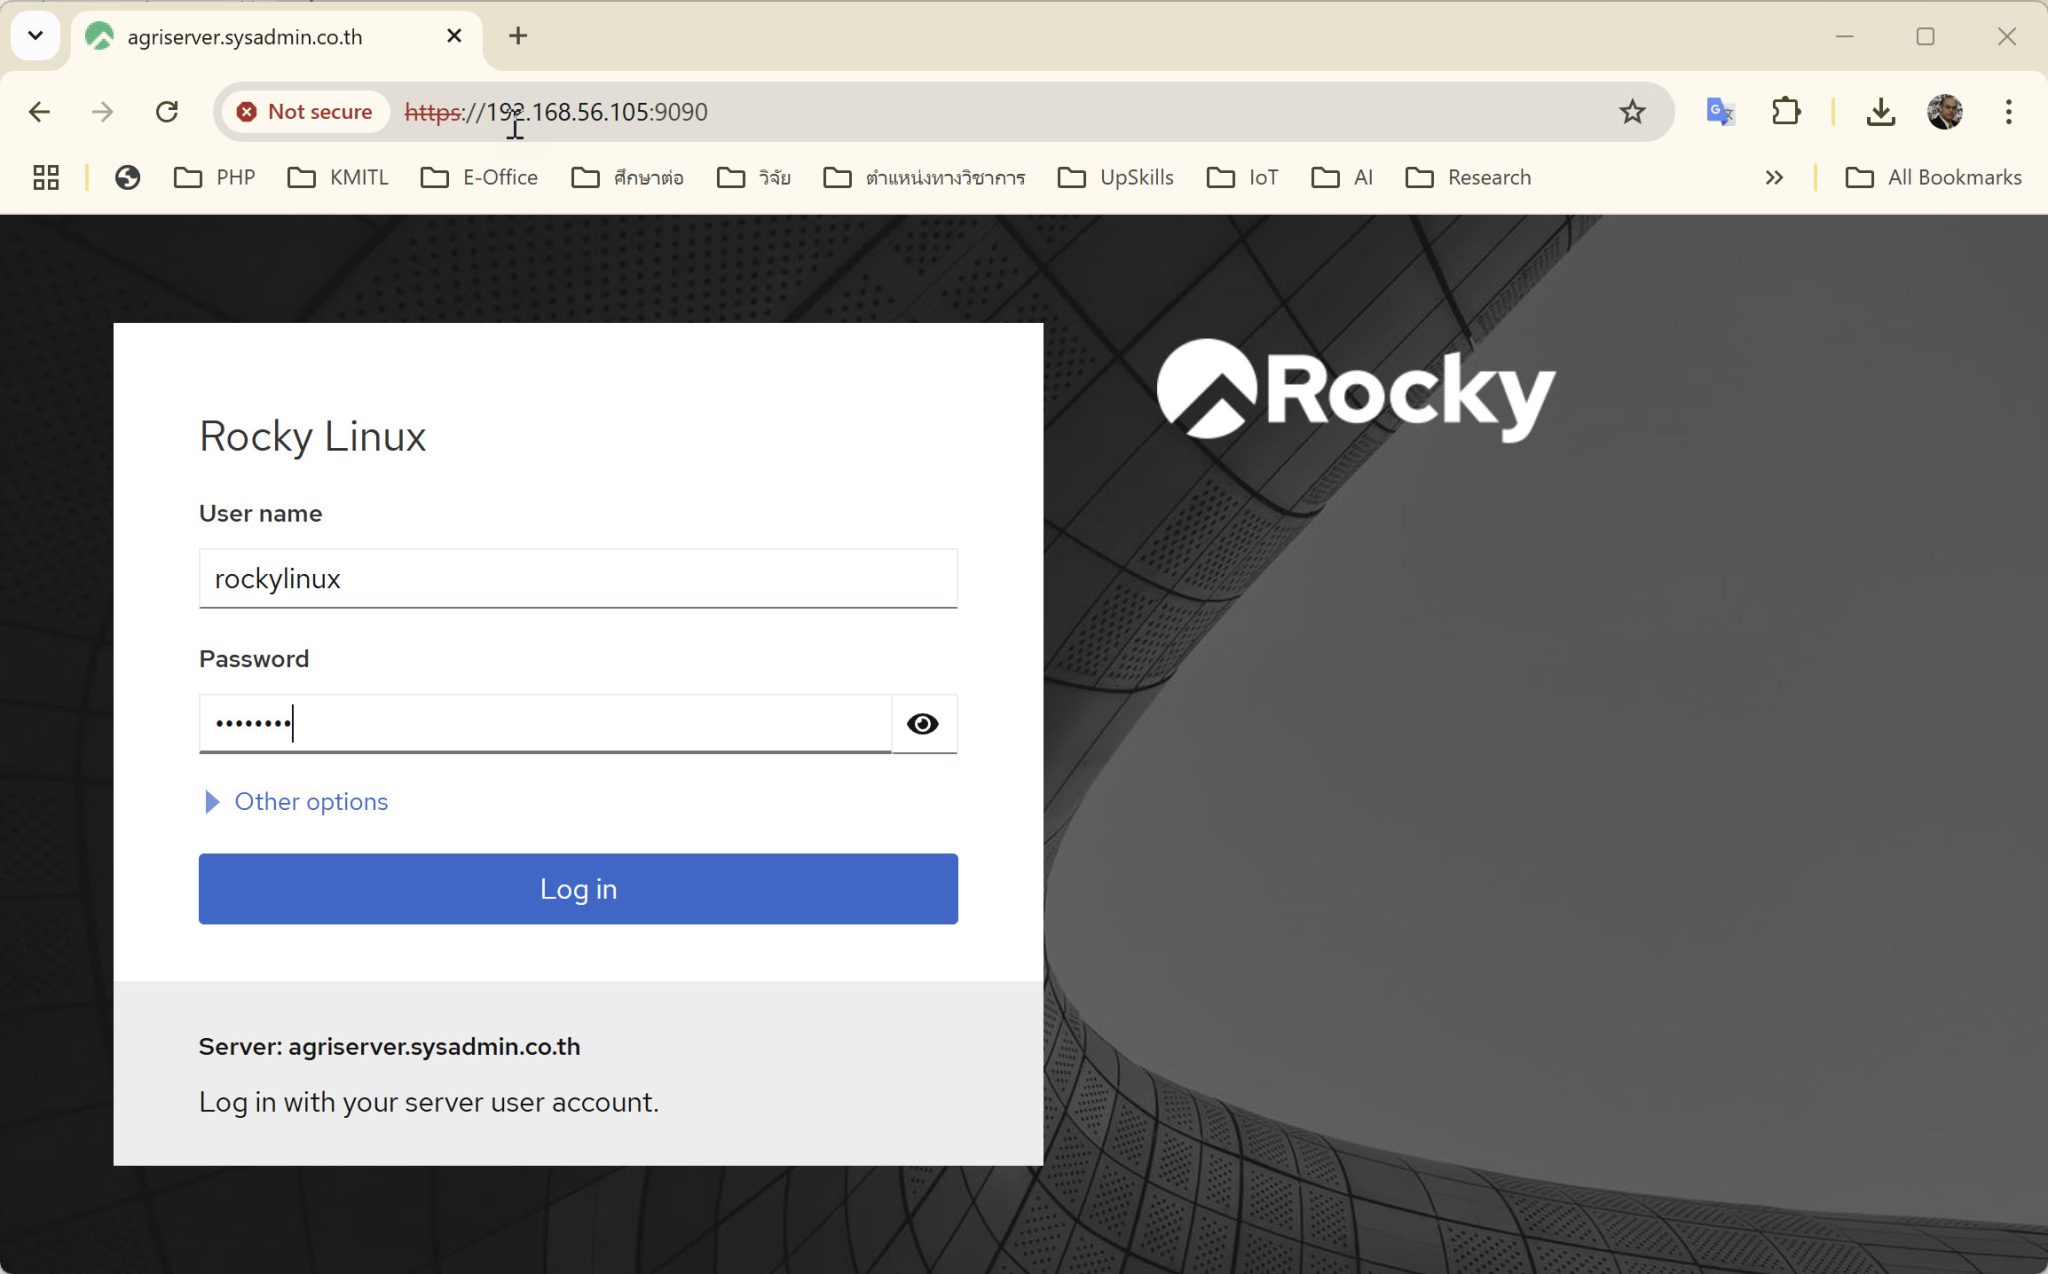Go back to the previous page
The height and width of the screenshot is (1274, 2048).
[38, 111]
